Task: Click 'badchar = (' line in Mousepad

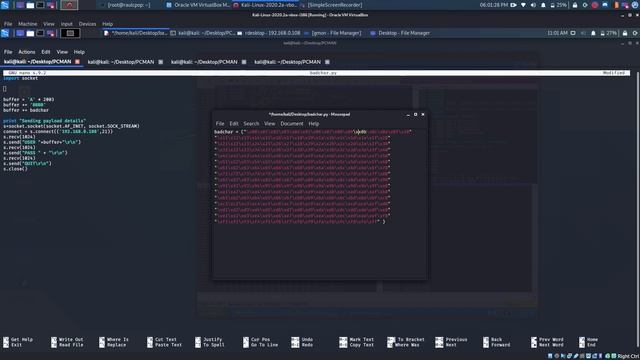Action: (x=313, y=132)
